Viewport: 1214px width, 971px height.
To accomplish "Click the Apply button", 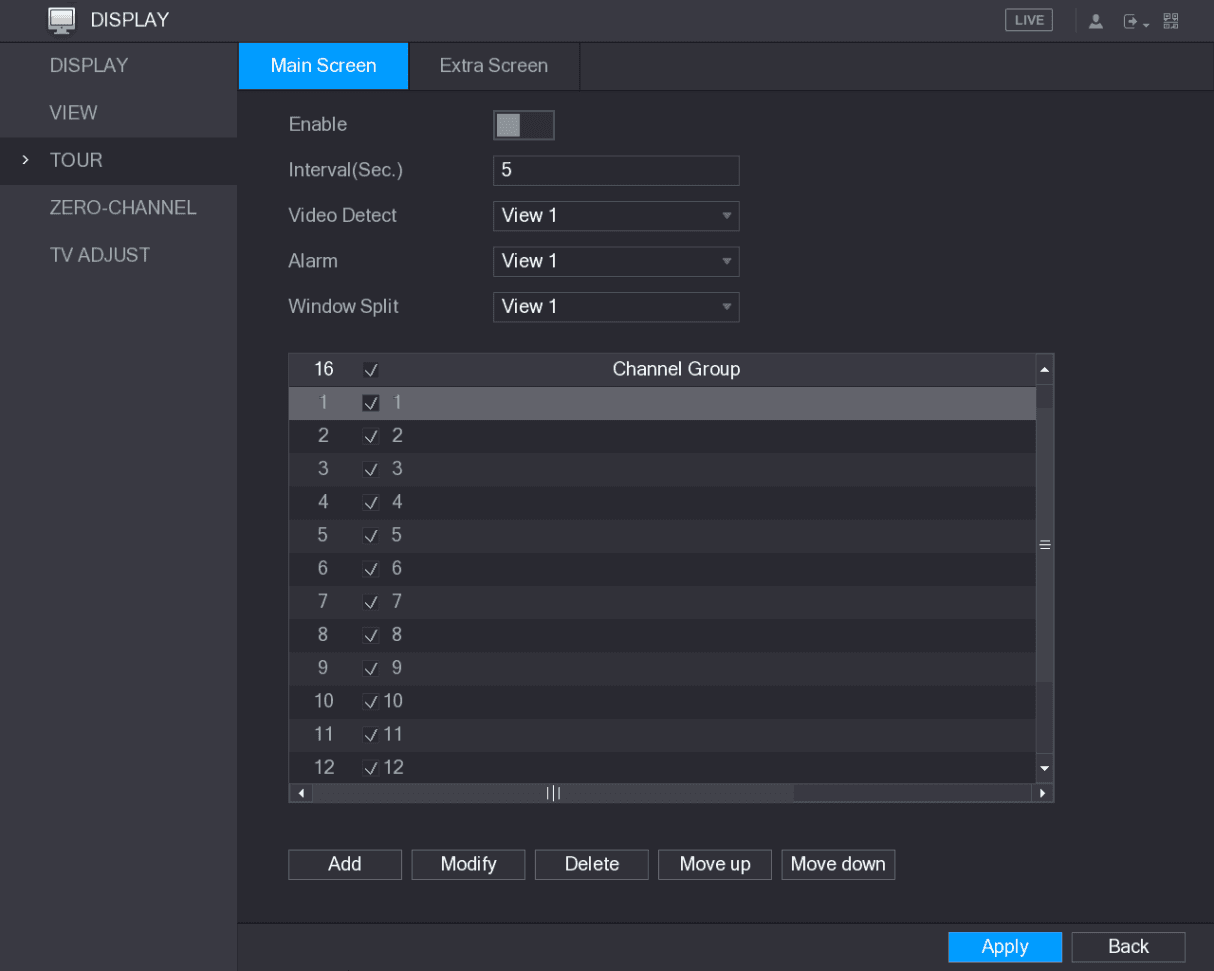I will (x=1005, y=947).
